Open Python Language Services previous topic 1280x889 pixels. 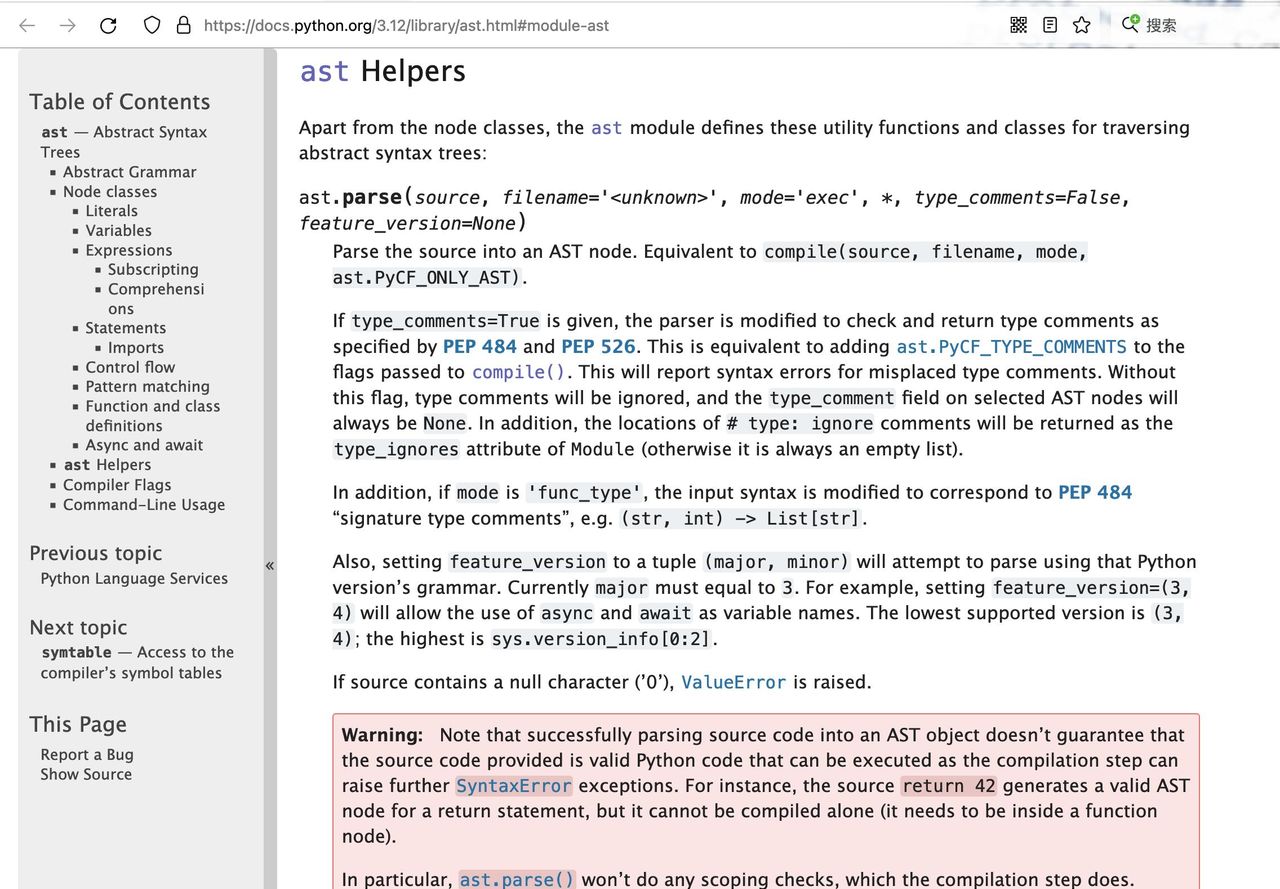(x=134, y=578)
